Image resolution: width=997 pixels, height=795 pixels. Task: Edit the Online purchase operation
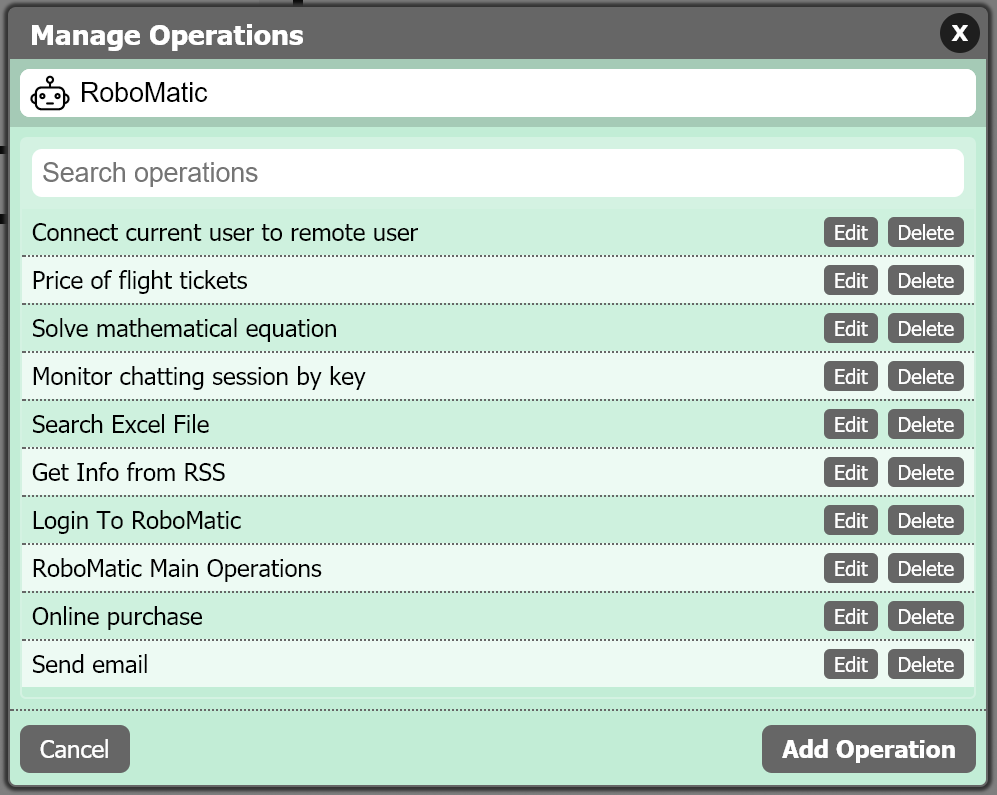(x=850, y=617)
